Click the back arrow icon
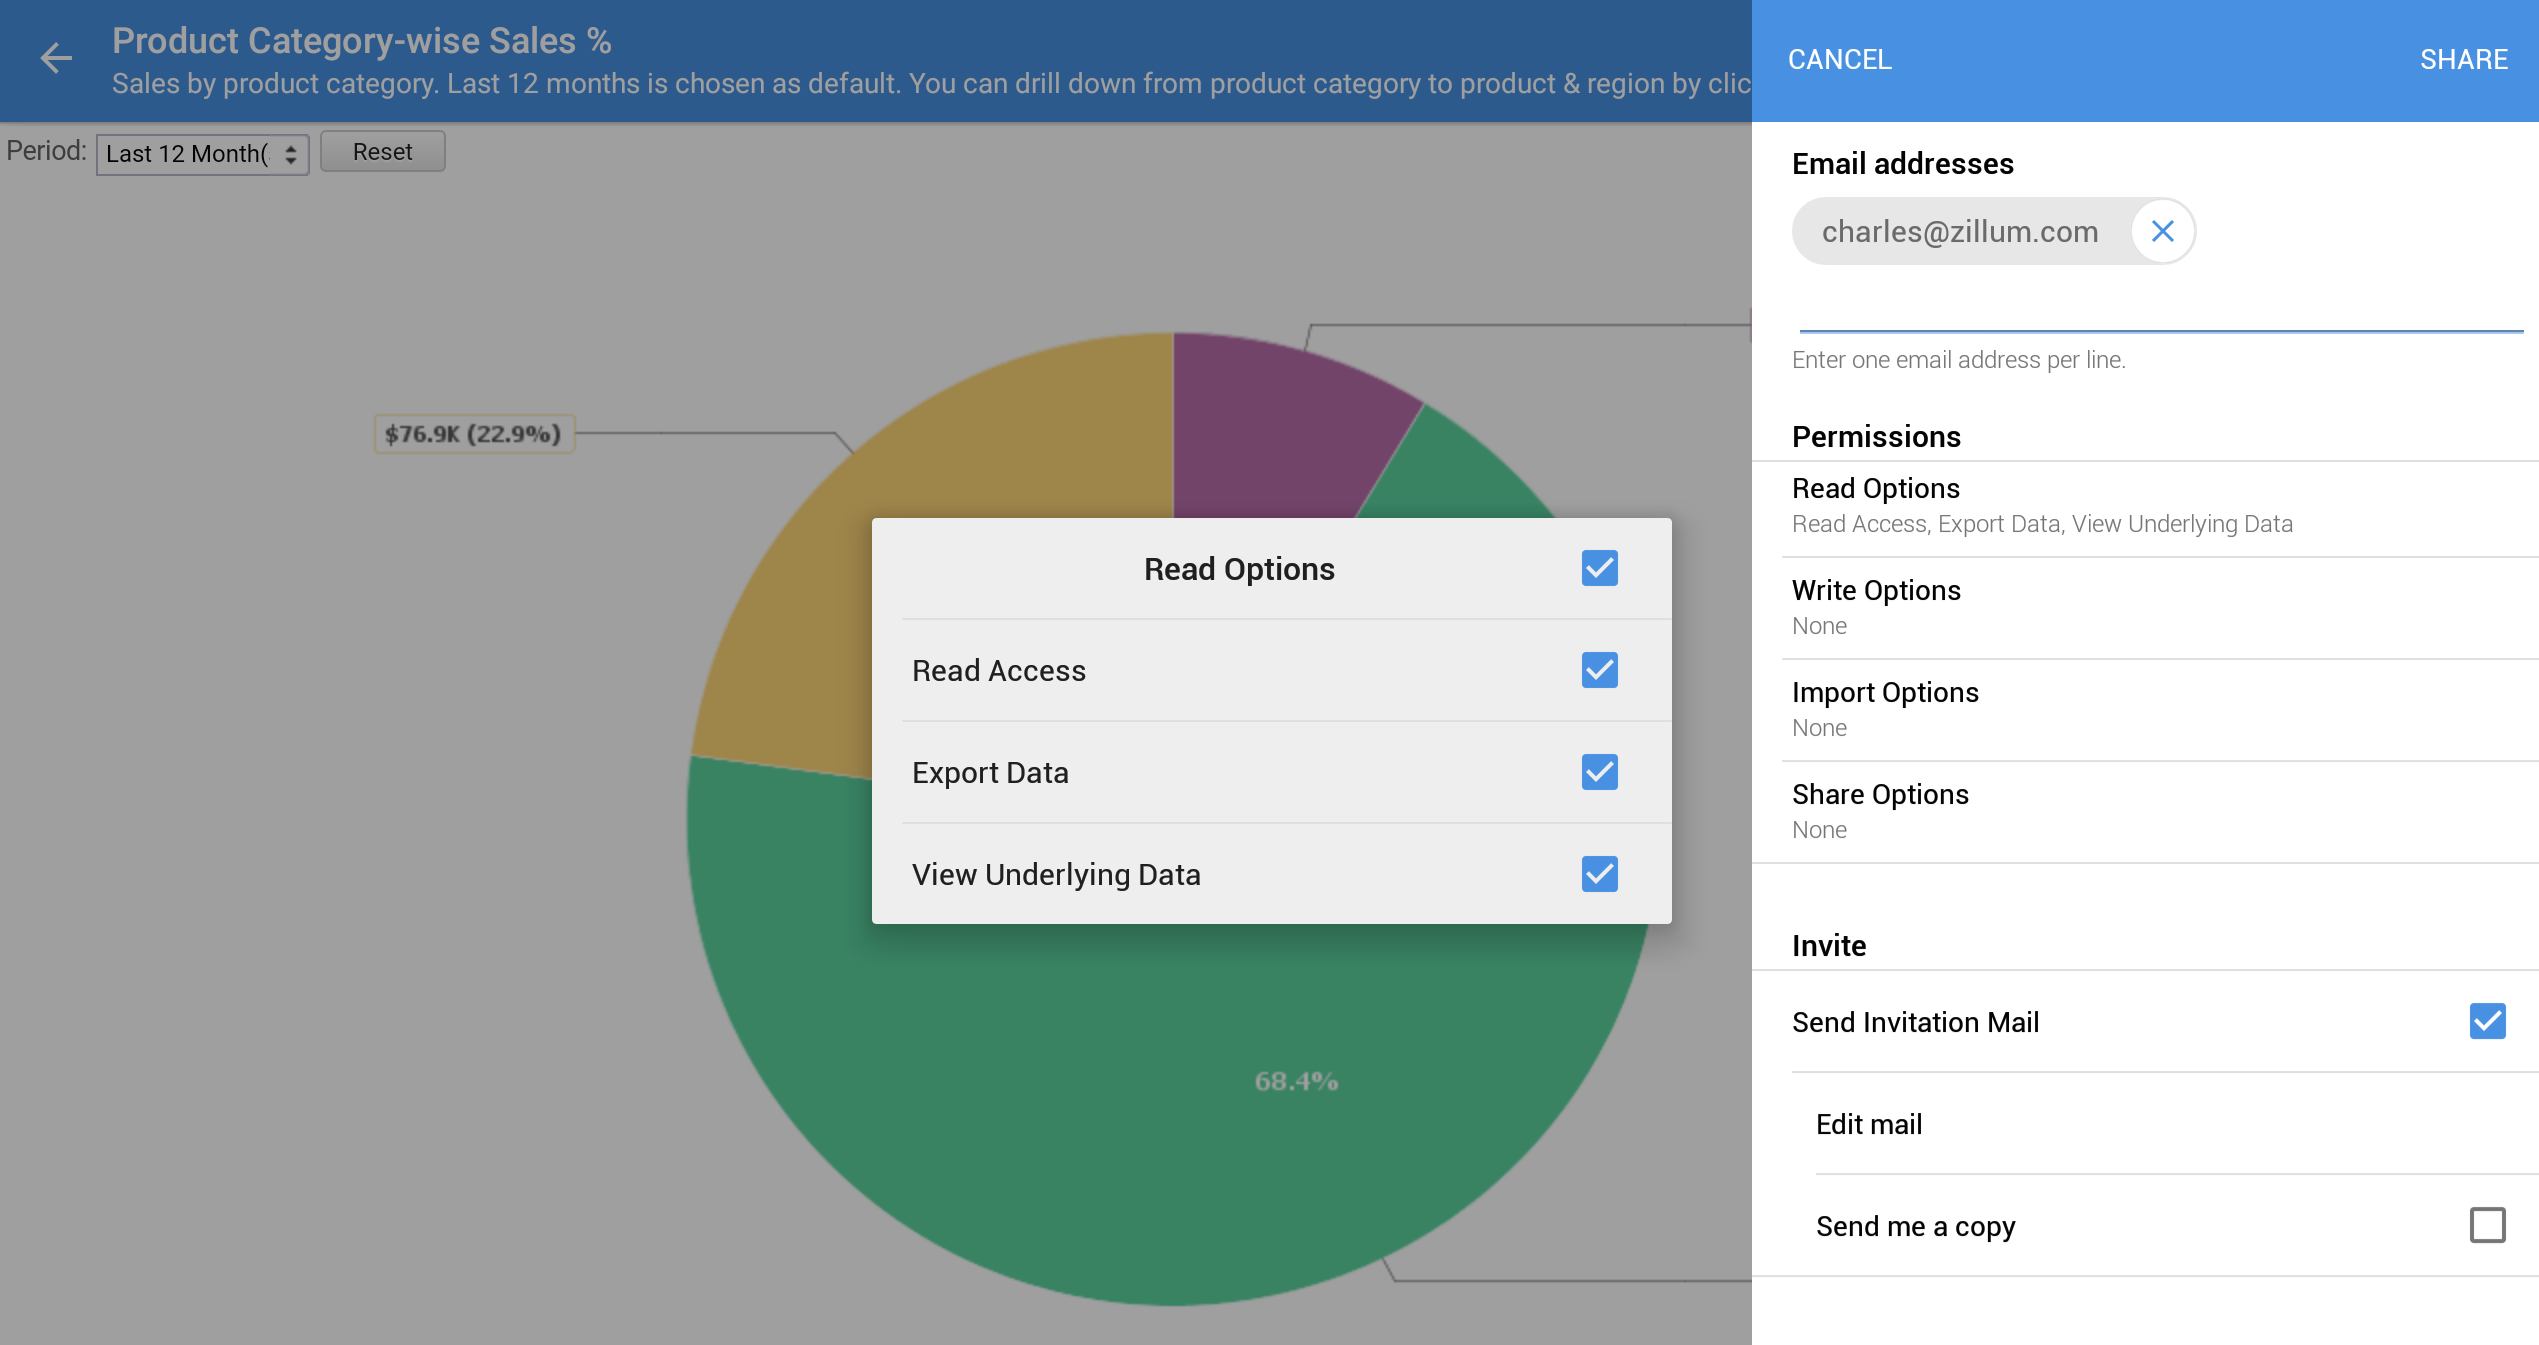 point(56,58)
